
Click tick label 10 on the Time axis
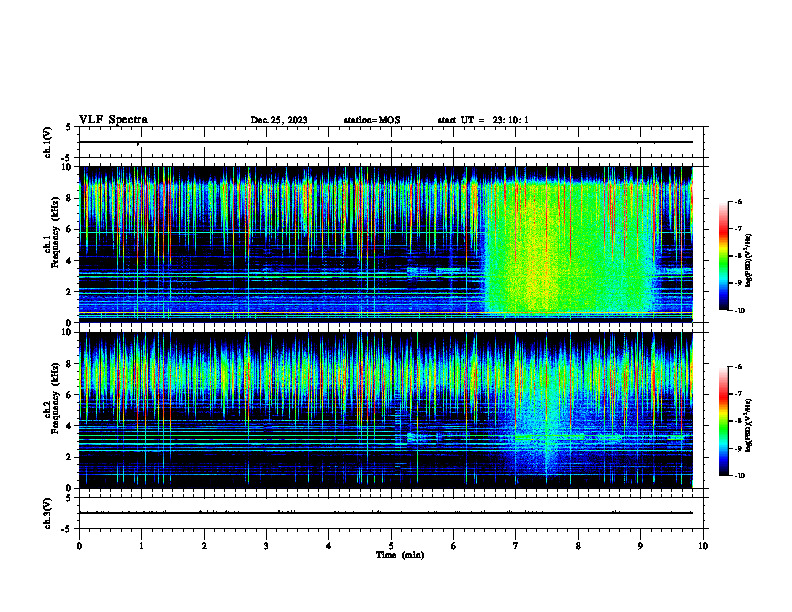point(703,546)
